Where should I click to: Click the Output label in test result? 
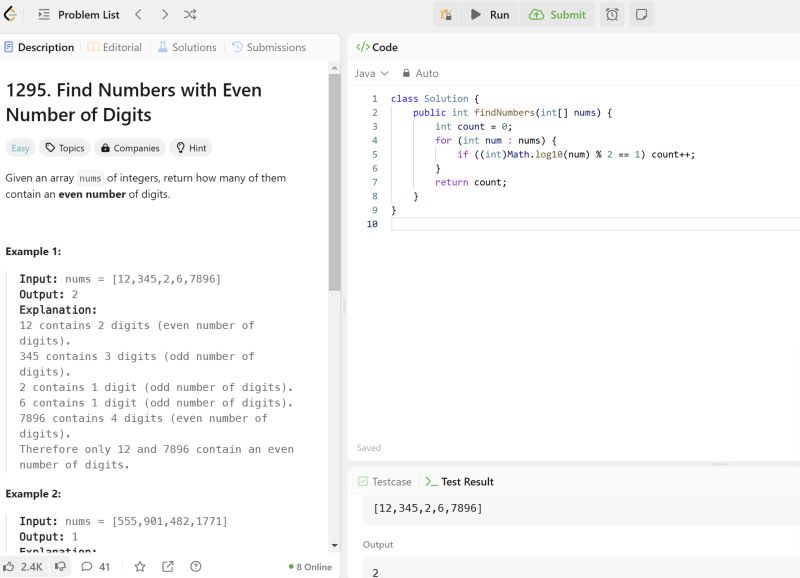tap(378, 544)
